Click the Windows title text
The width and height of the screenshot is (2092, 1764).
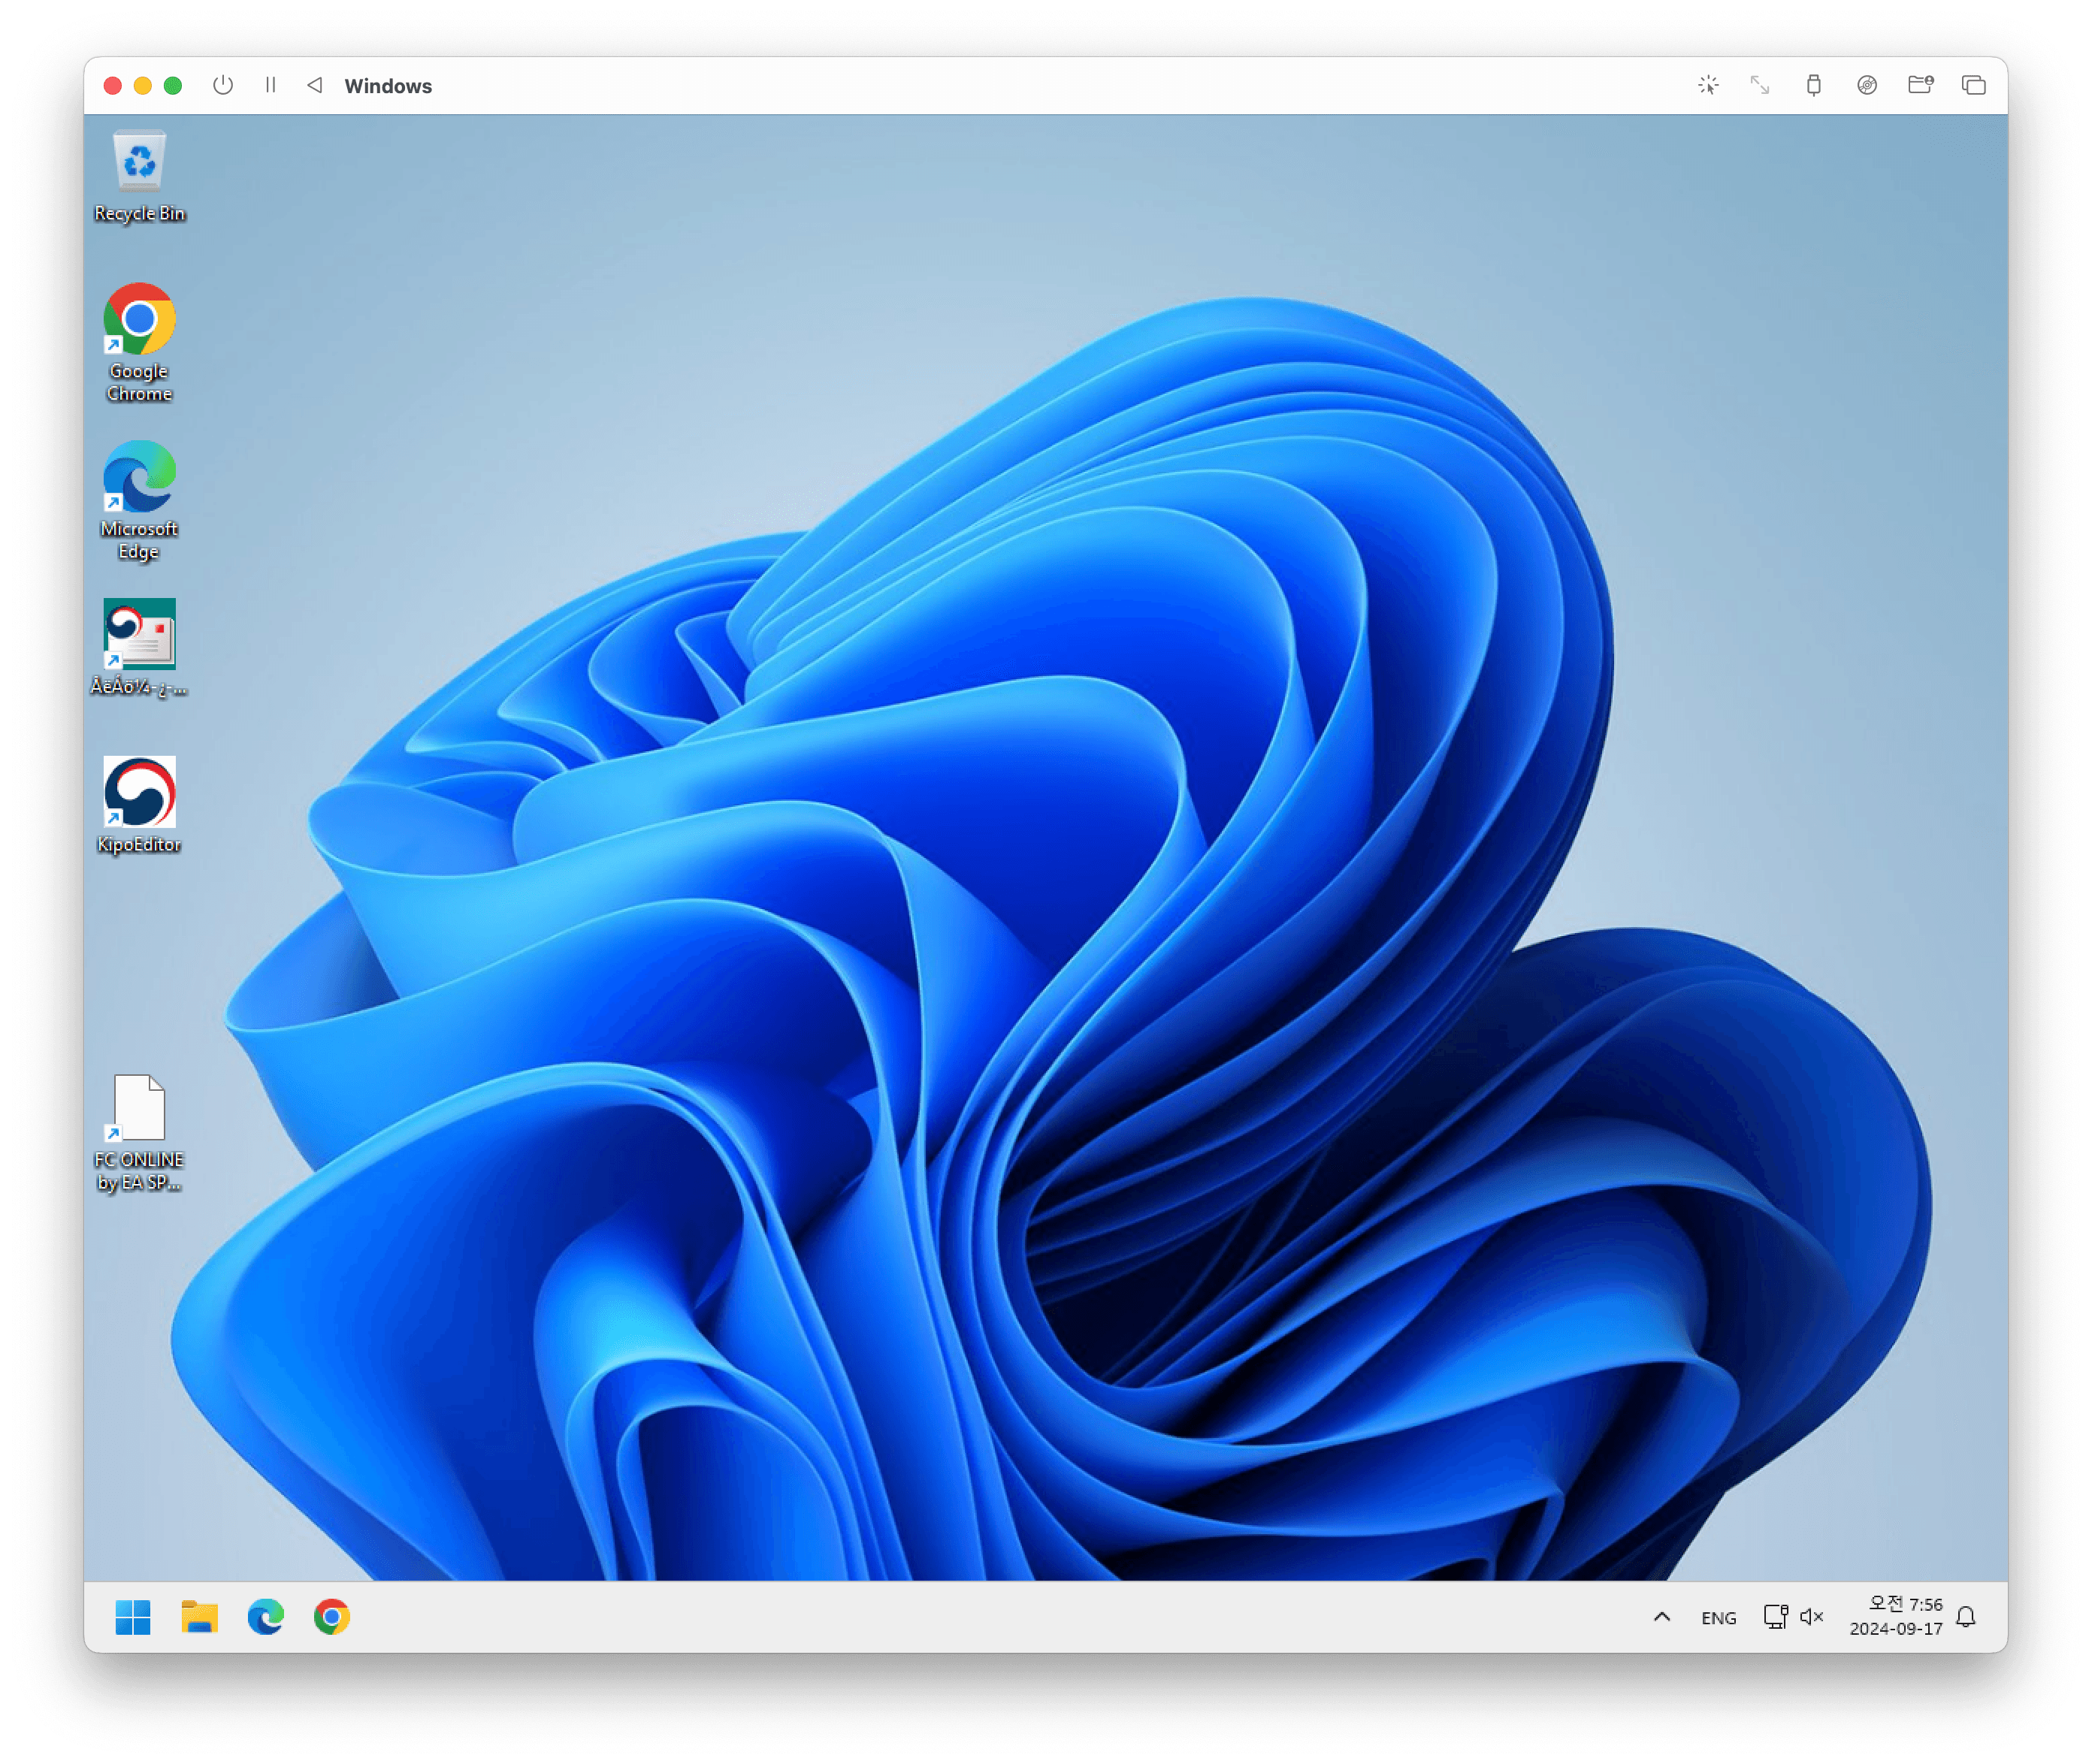pyautogui.click(x=388, y=86)
